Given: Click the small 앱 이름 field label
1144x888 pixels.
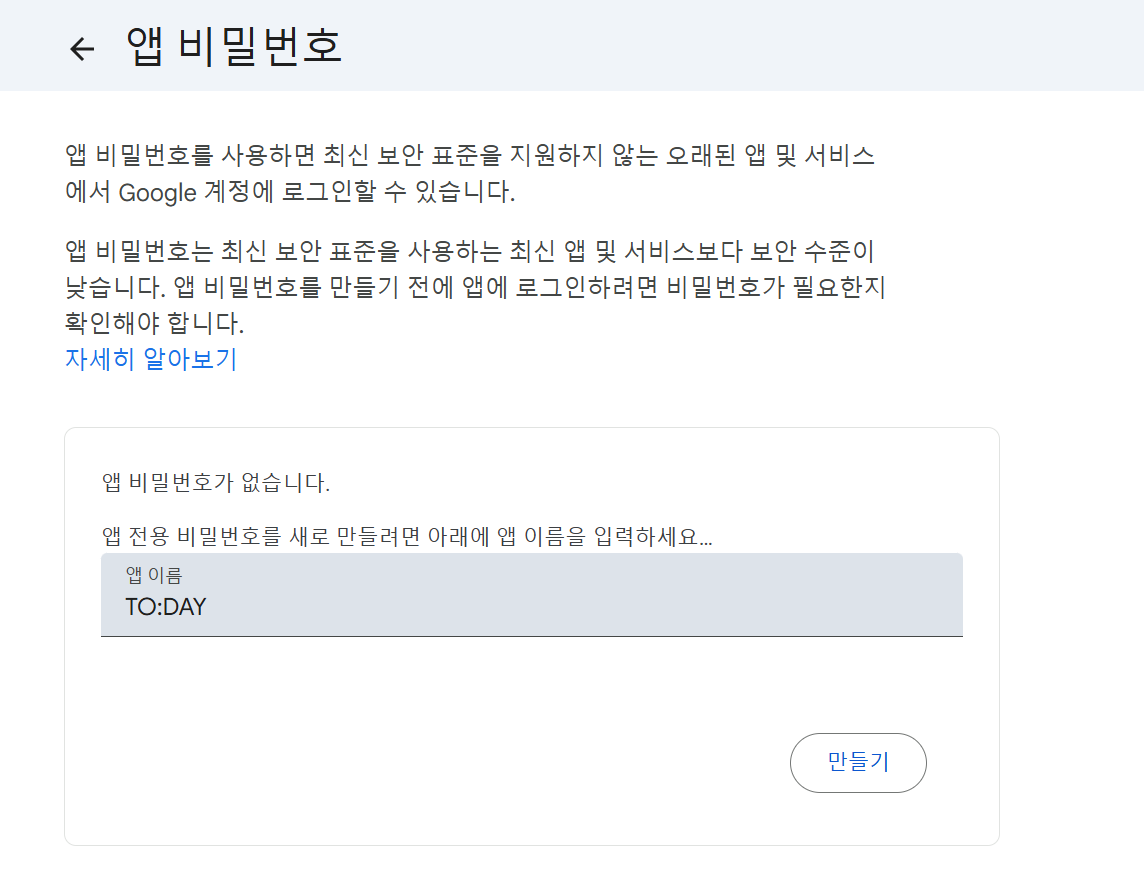Looking at the screenshot, I should (154, 575).
